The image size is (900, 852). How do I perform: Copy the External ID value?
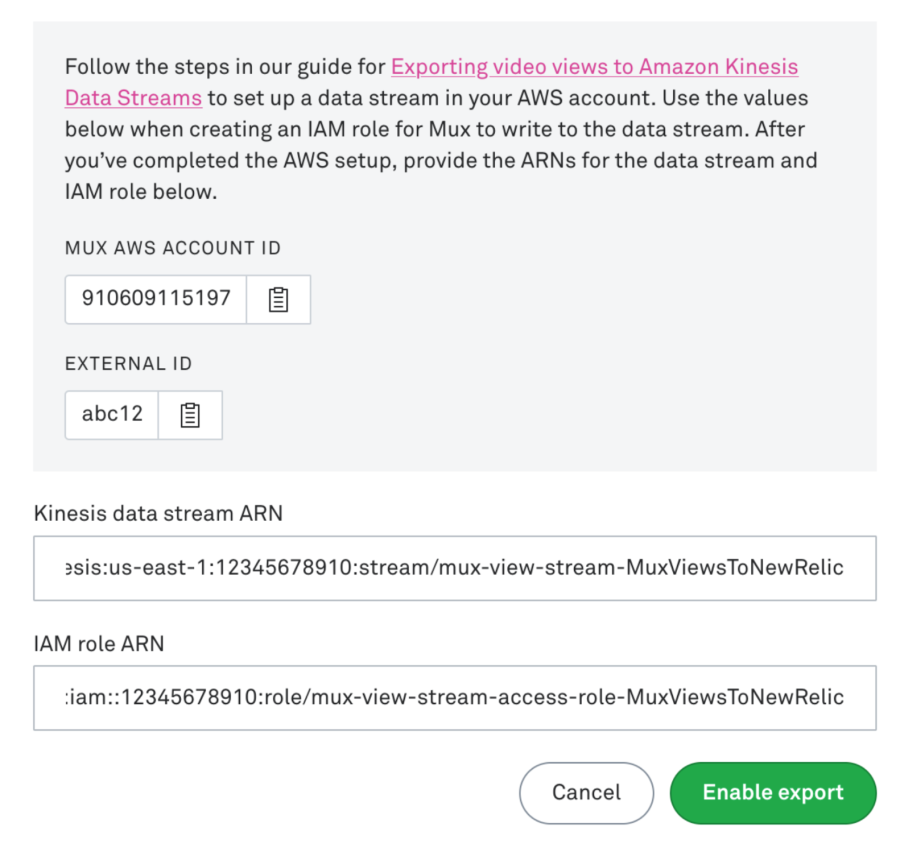[x=190, y=415]
